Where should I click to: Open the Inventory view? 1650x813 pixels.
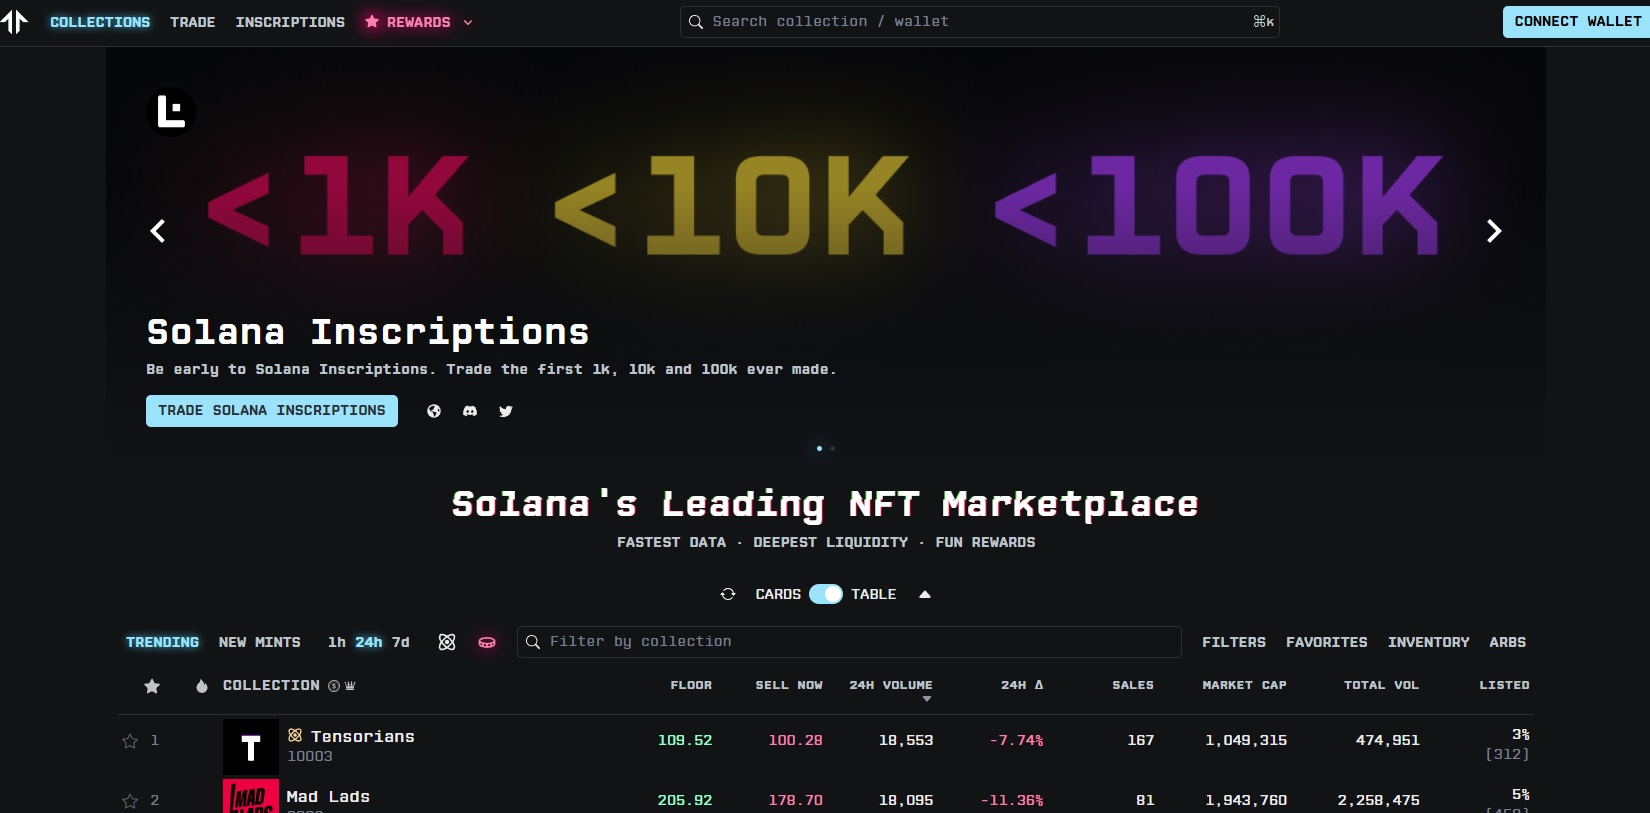click(x=1429, y=642)
